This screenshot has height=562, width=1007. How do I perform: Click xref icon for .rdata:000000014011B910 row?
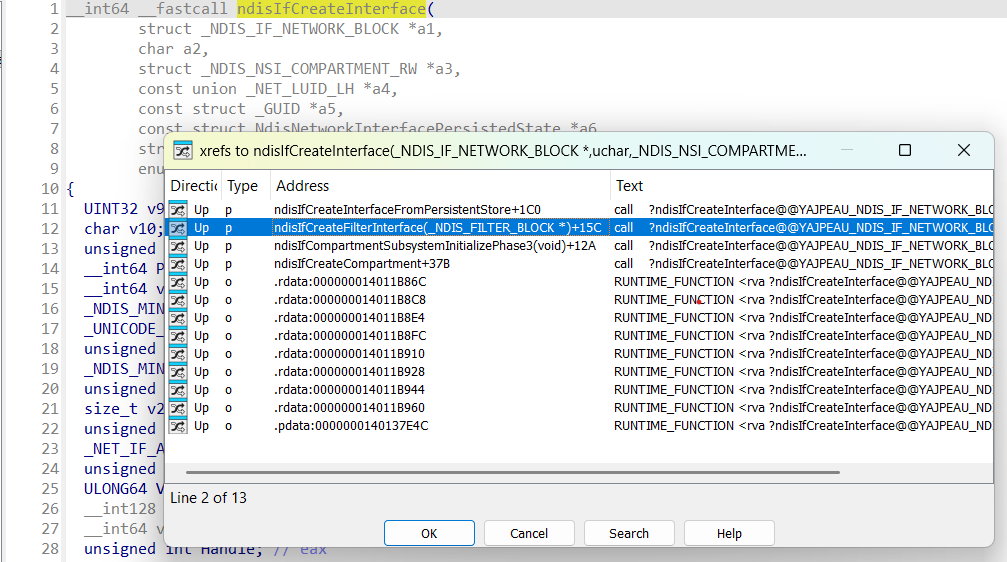[178, 354]
